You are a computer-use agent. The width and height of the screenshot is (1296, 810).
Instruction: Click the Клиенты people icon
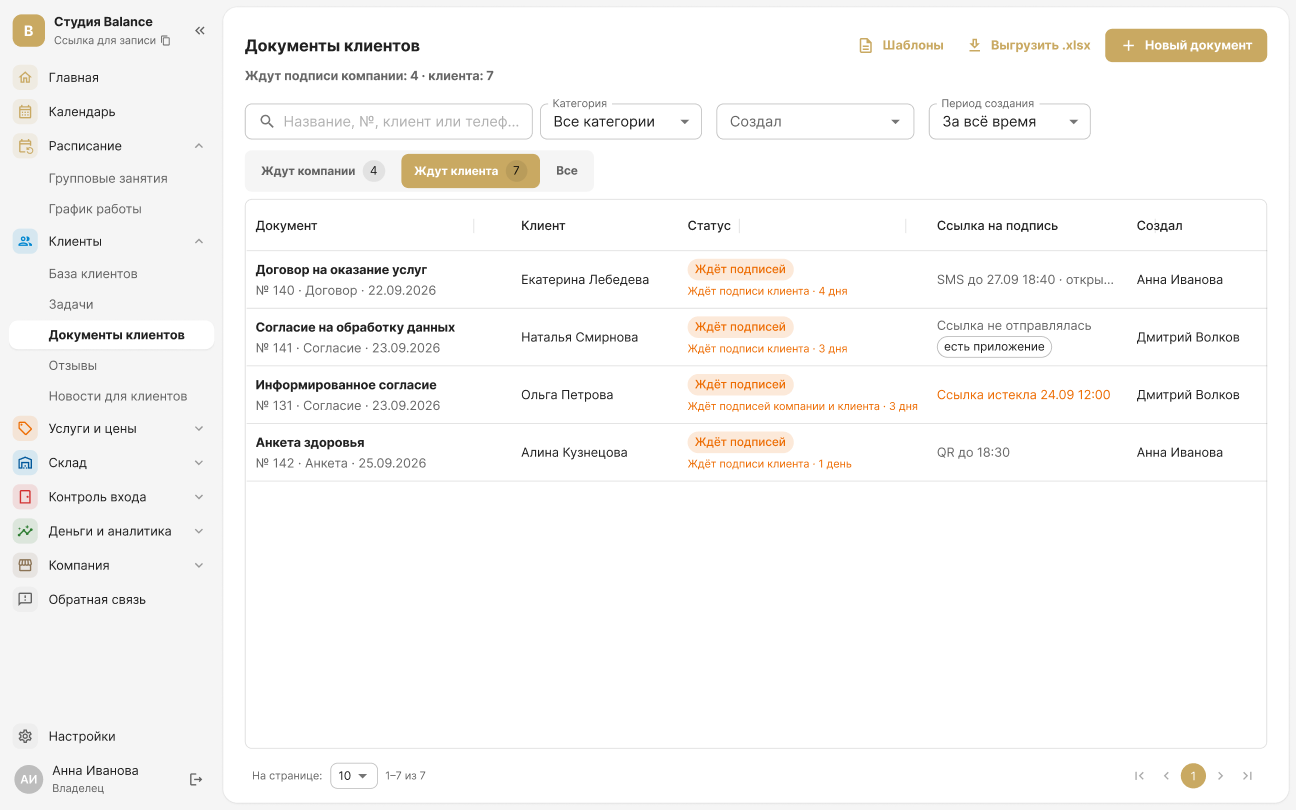26,241
